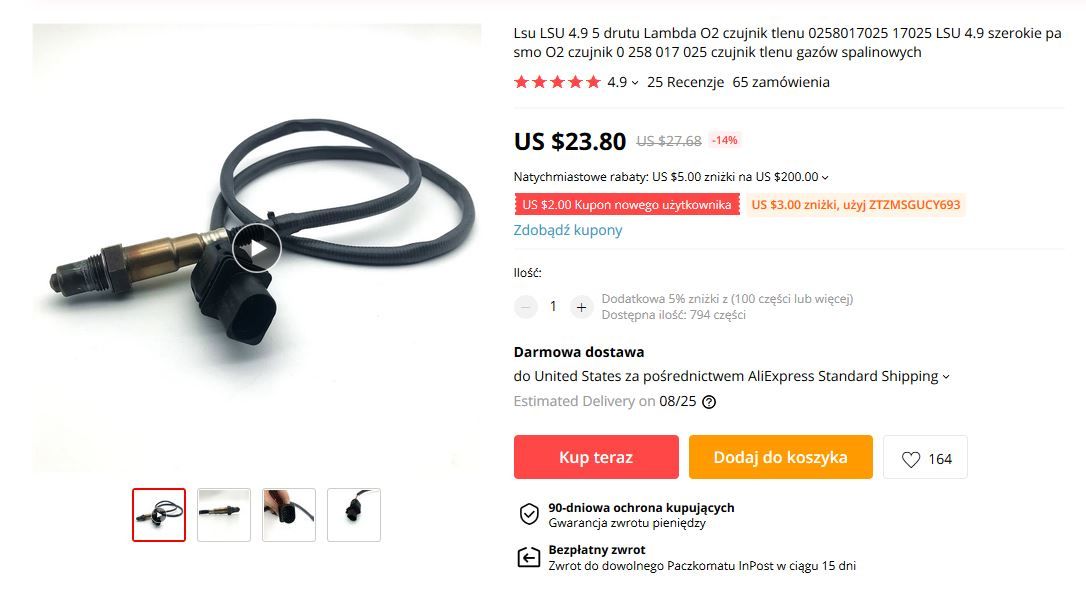Open the 25 Recenzje reviews link
The image size is (1086, 613).
(686, 82)
